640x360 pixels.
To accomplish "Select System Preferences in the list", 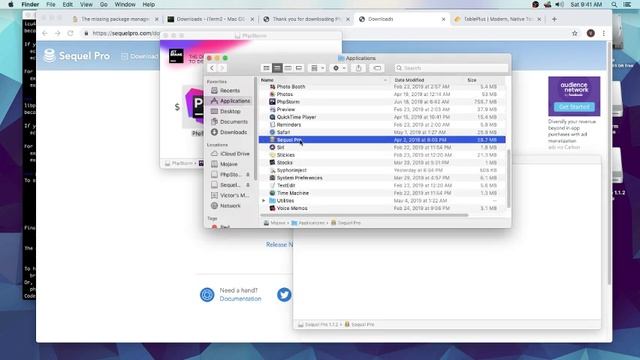I will point(382,178).
